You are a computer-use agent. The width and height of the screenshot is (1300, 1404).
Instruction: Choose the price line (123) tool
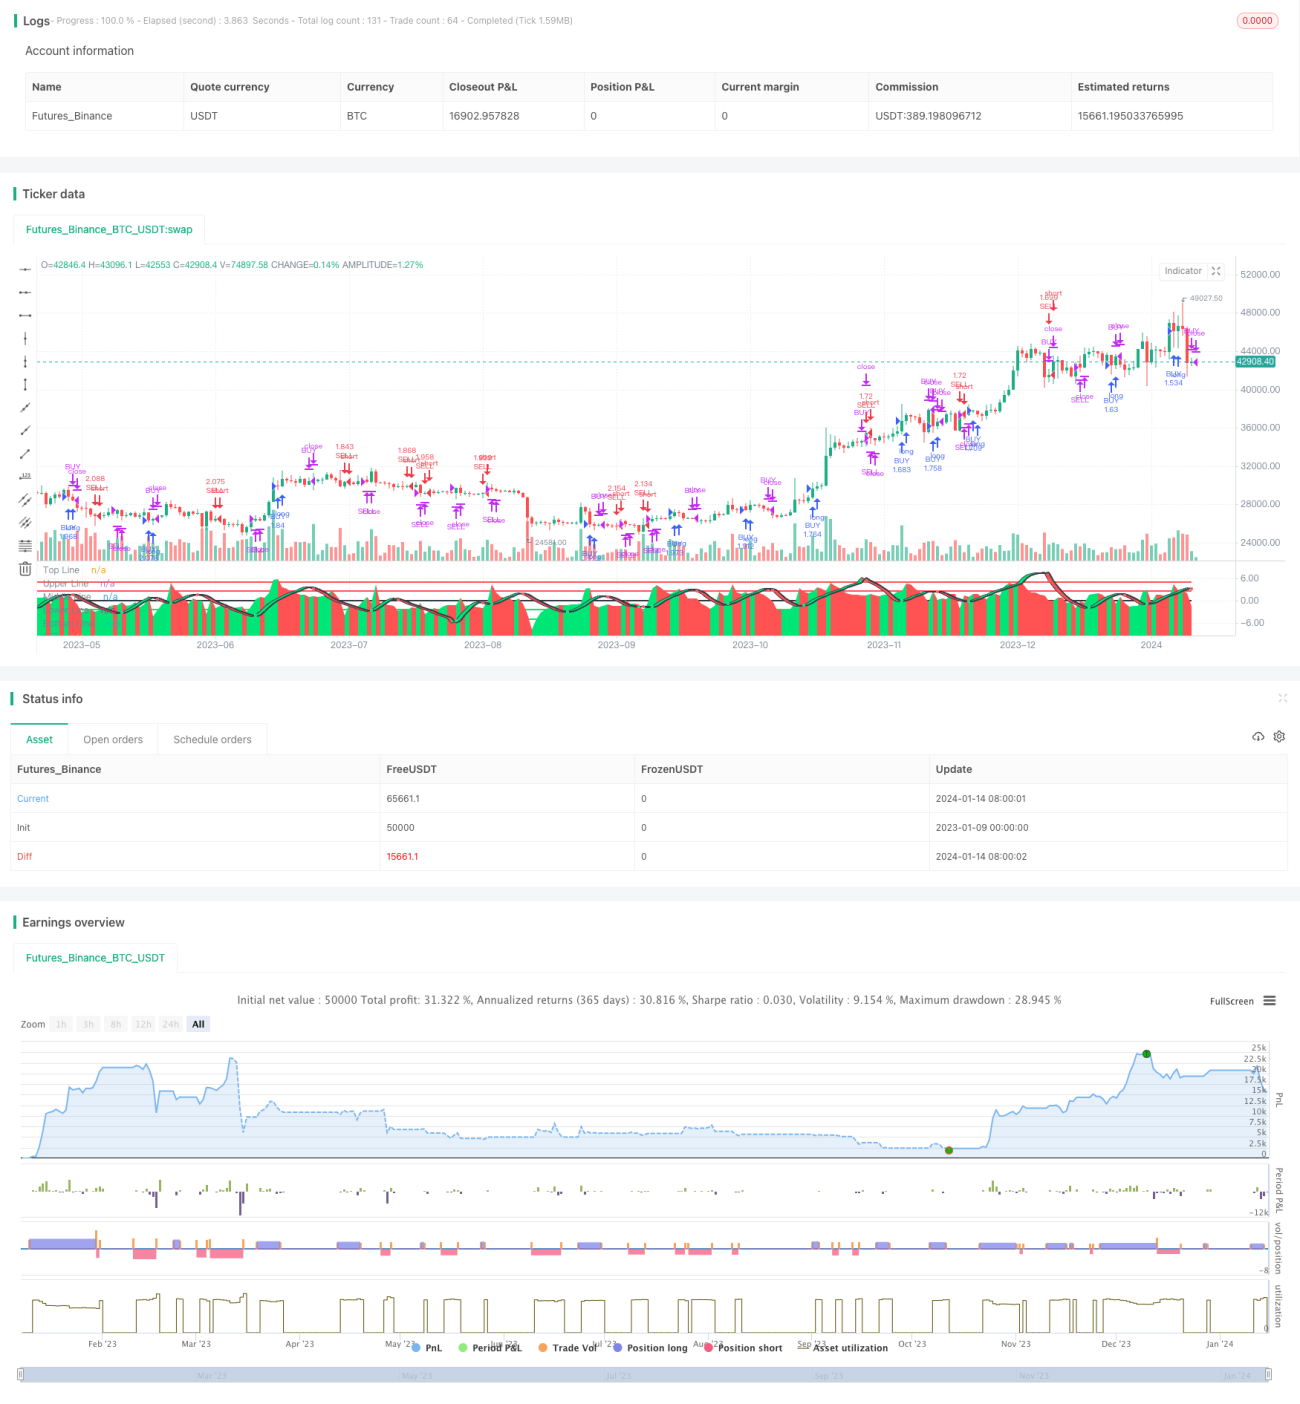pos(25,477)
